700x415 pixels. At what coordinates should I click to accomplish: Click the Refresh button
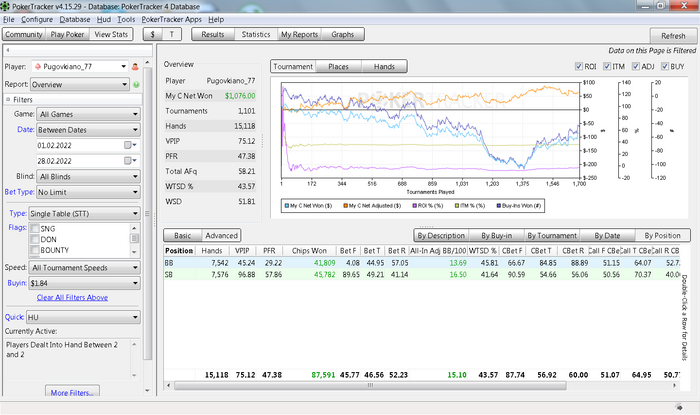[673, 36]
